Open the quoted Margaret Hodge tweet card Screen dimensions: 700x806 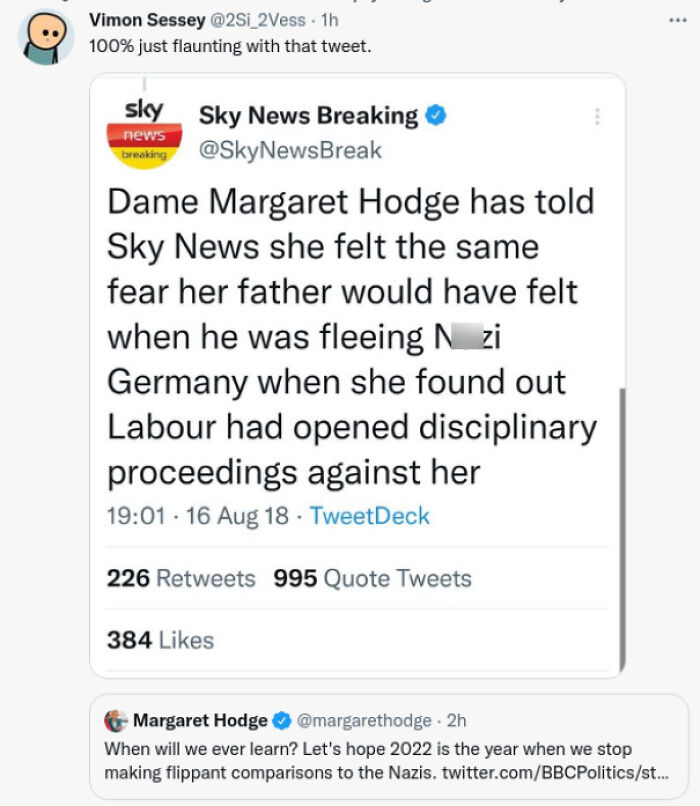tap(389, 747)
